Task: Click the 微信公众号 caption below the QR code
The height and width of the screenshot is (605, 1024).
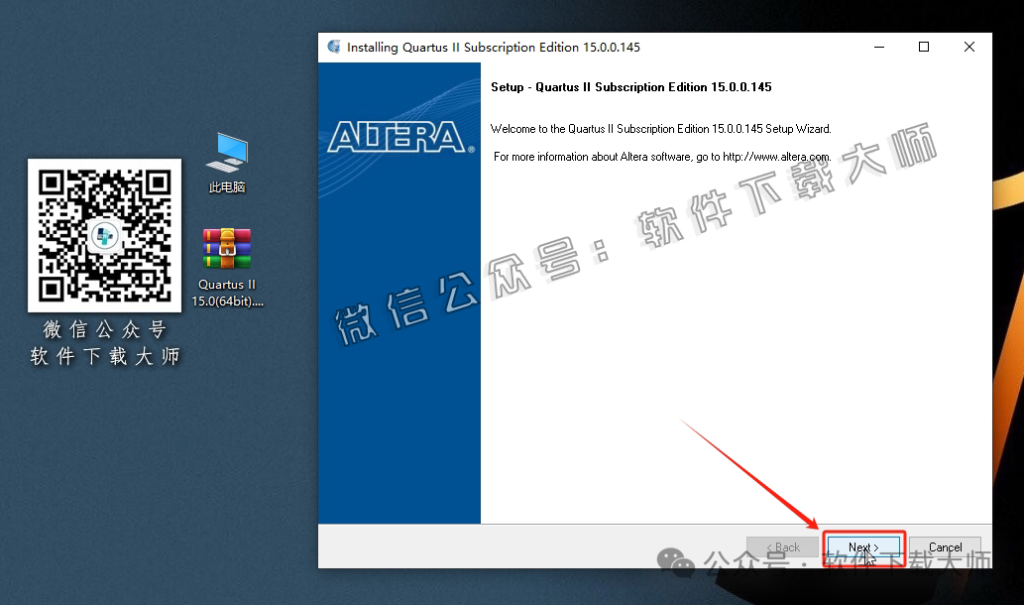Action: (104, 330)
